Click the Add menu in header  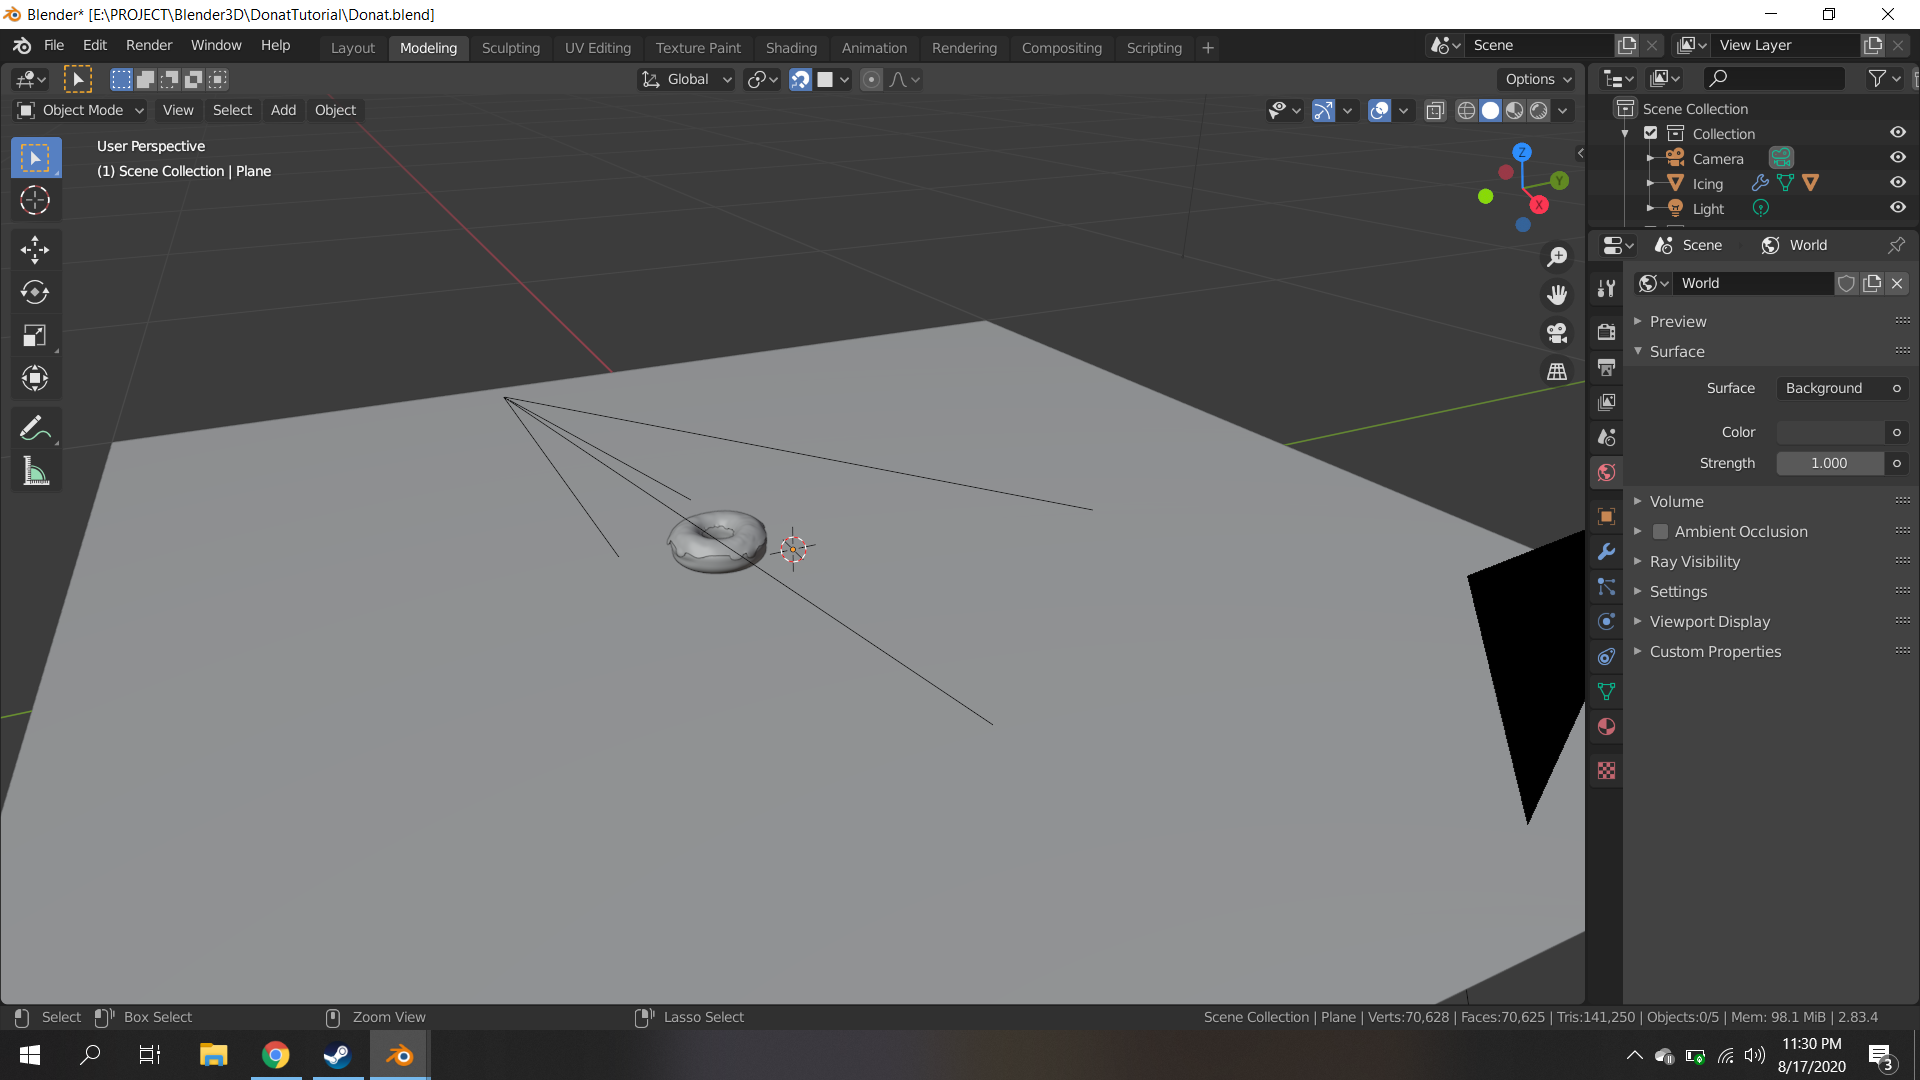click(282, 109)
